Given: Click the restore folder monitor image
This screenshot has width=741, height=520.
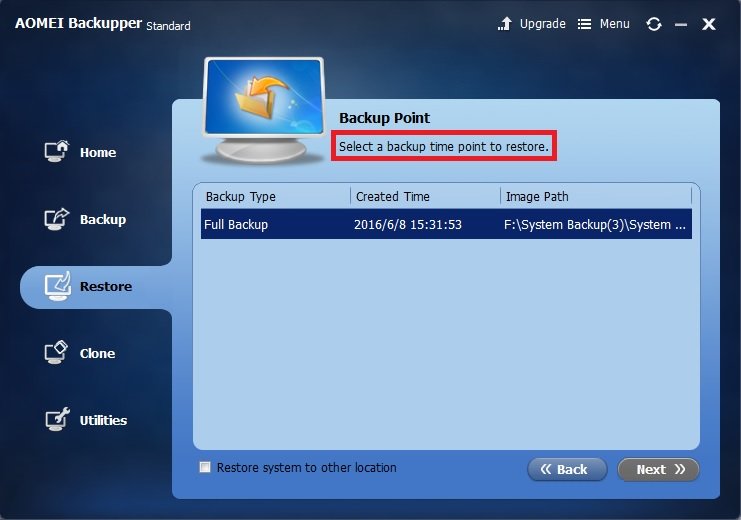Looking at the screenshot, I should 263,110.
